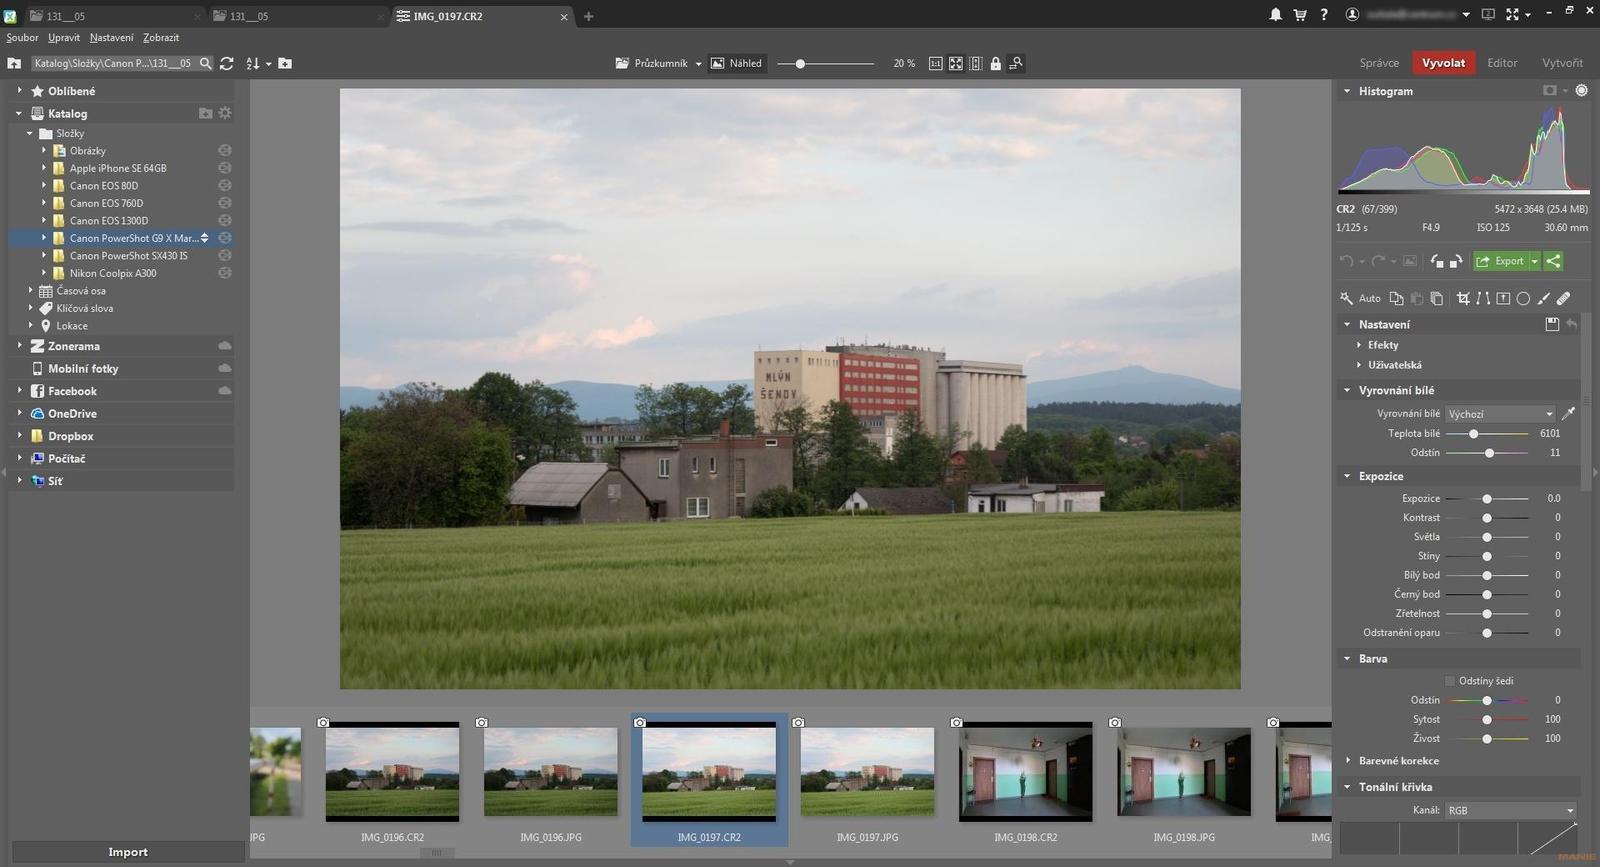Toggle sync icon for Nikon Coolpix A300 folder
The width and height of the screenshot is (1600, 867).
225,272
